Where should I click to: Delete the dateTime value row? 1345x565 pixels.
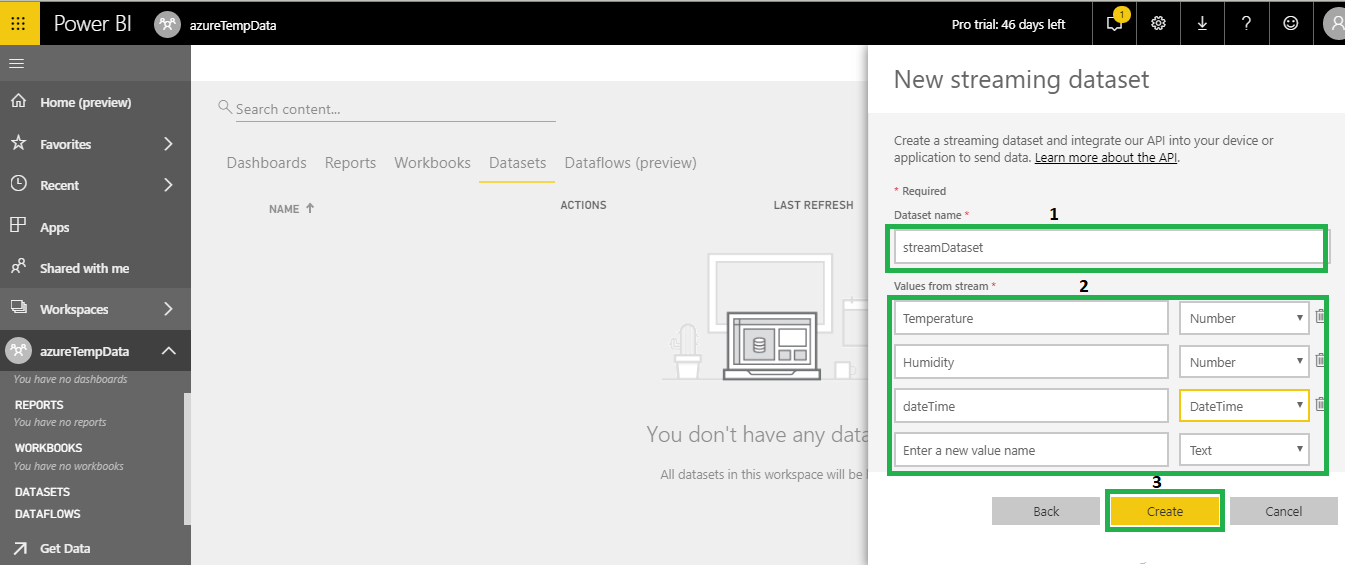1320,404
